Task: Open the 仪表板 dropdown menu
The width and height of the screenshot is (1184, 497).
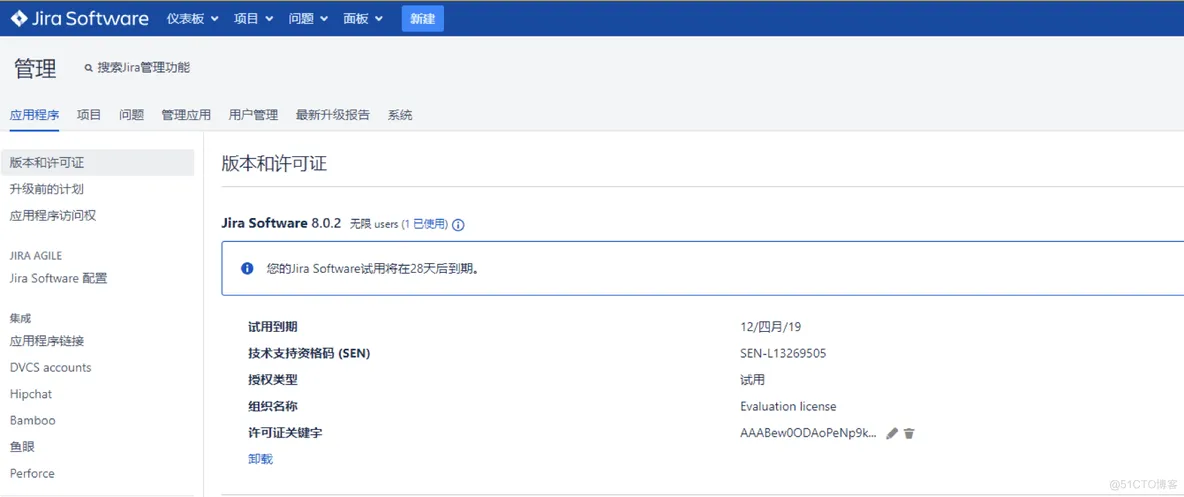Action: pos(193,19)
